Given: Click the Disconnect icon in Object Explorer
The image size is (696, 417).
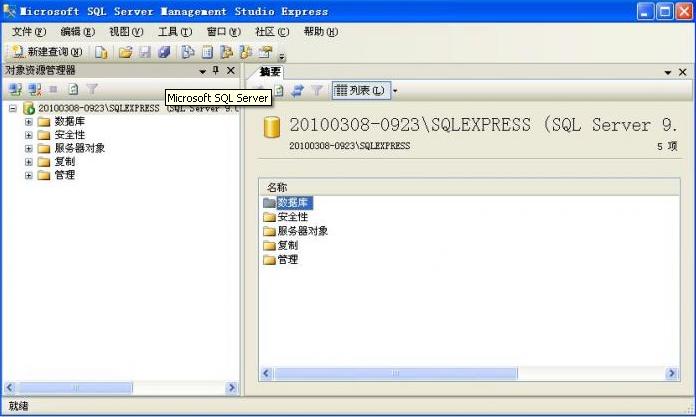Looking at the screenshot, I should point(35,89).
